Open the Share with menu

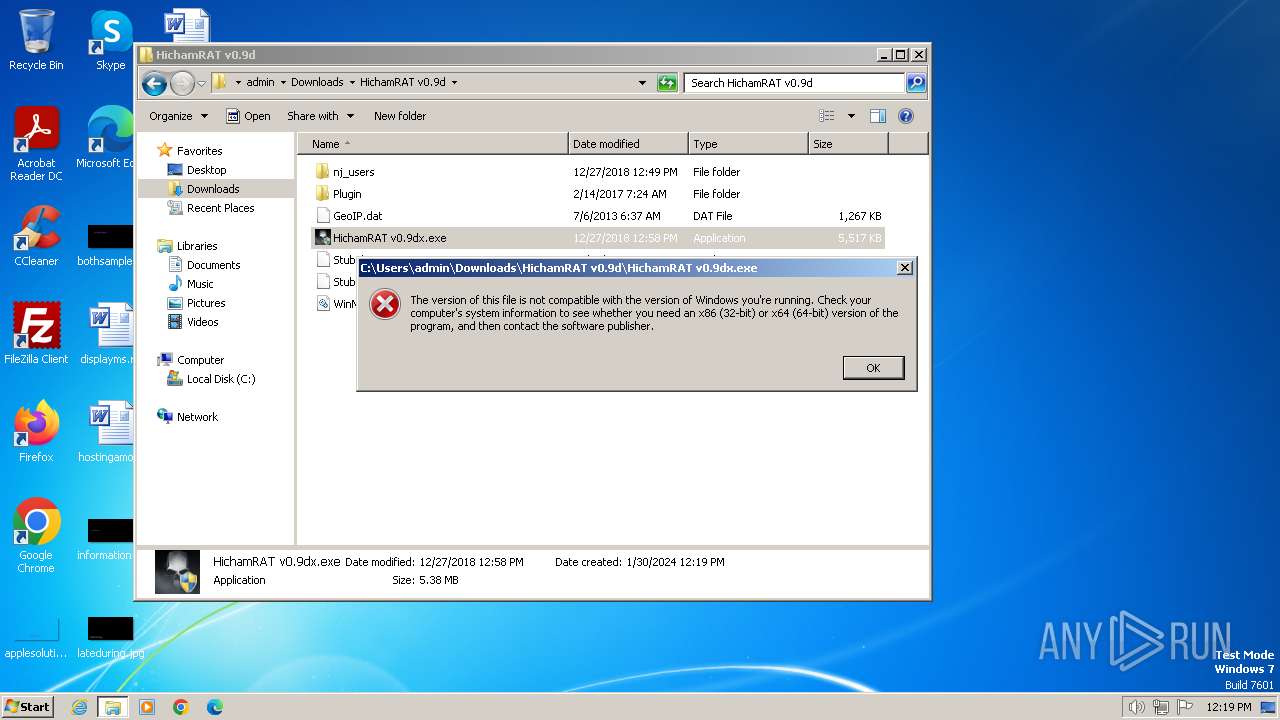[x=320, y=116]
